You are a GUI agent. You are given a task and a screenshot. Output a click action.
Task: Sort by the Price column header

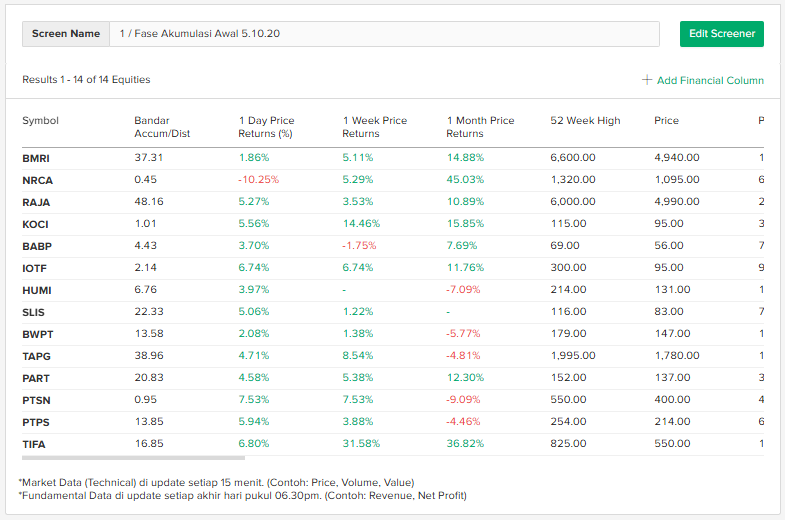click(x=666, y=121)
